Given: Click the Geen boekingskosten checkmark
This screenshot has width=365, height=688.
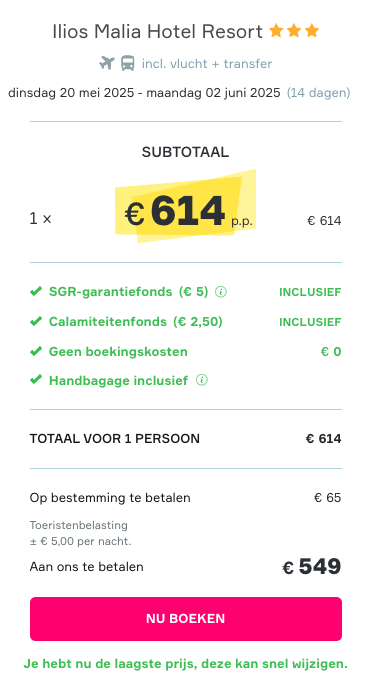Looking at the screenshot, I should tap(36, 351).
